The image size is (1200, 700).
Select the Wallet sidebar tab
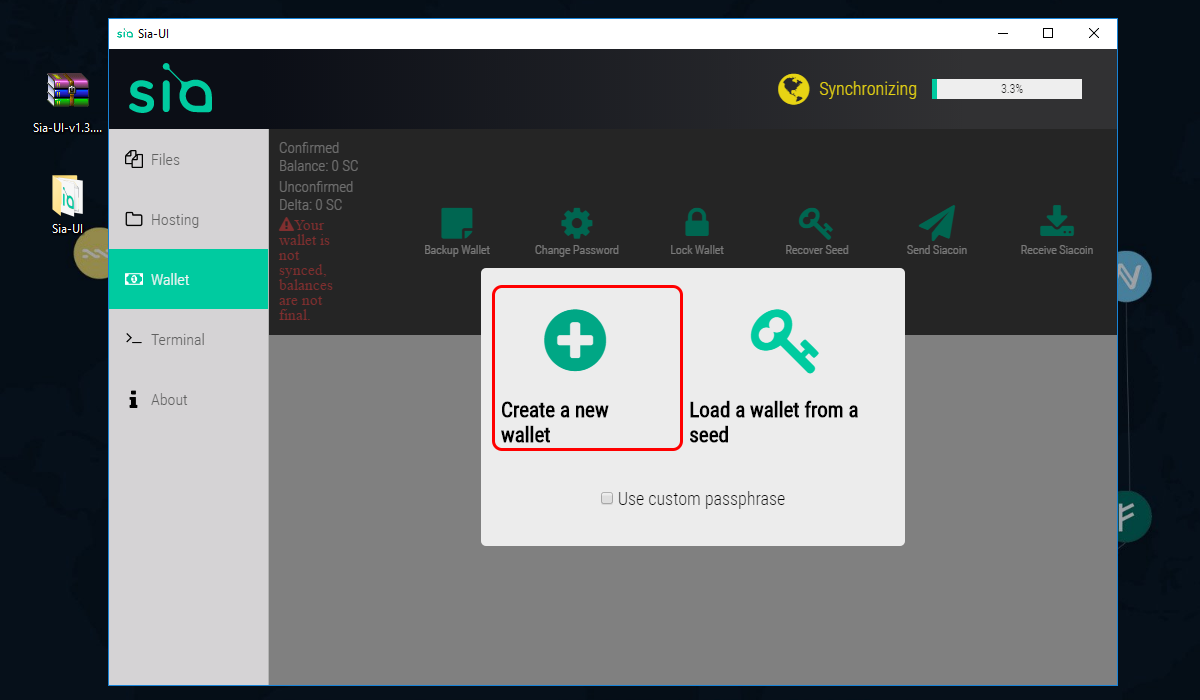tap(189, 279)
